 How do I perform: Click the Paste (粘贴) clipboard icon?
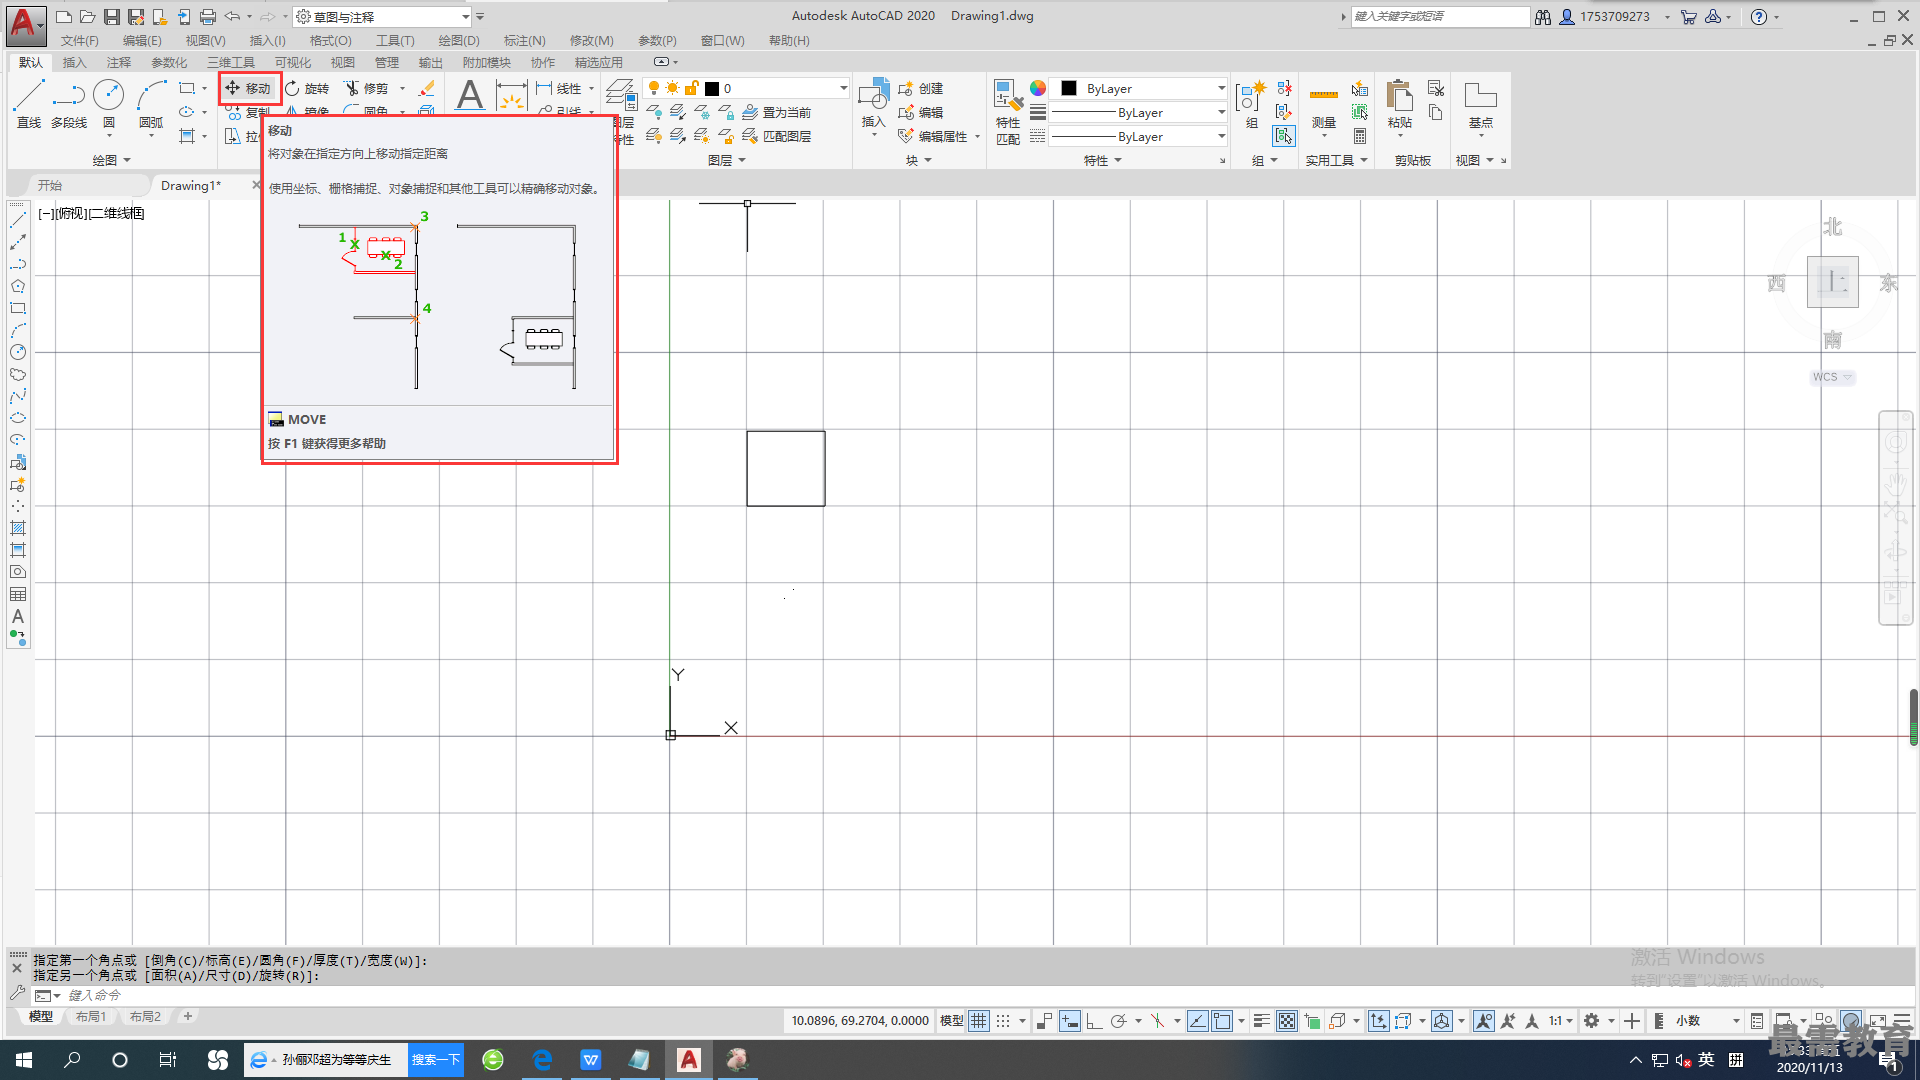tap(1399, 96)
